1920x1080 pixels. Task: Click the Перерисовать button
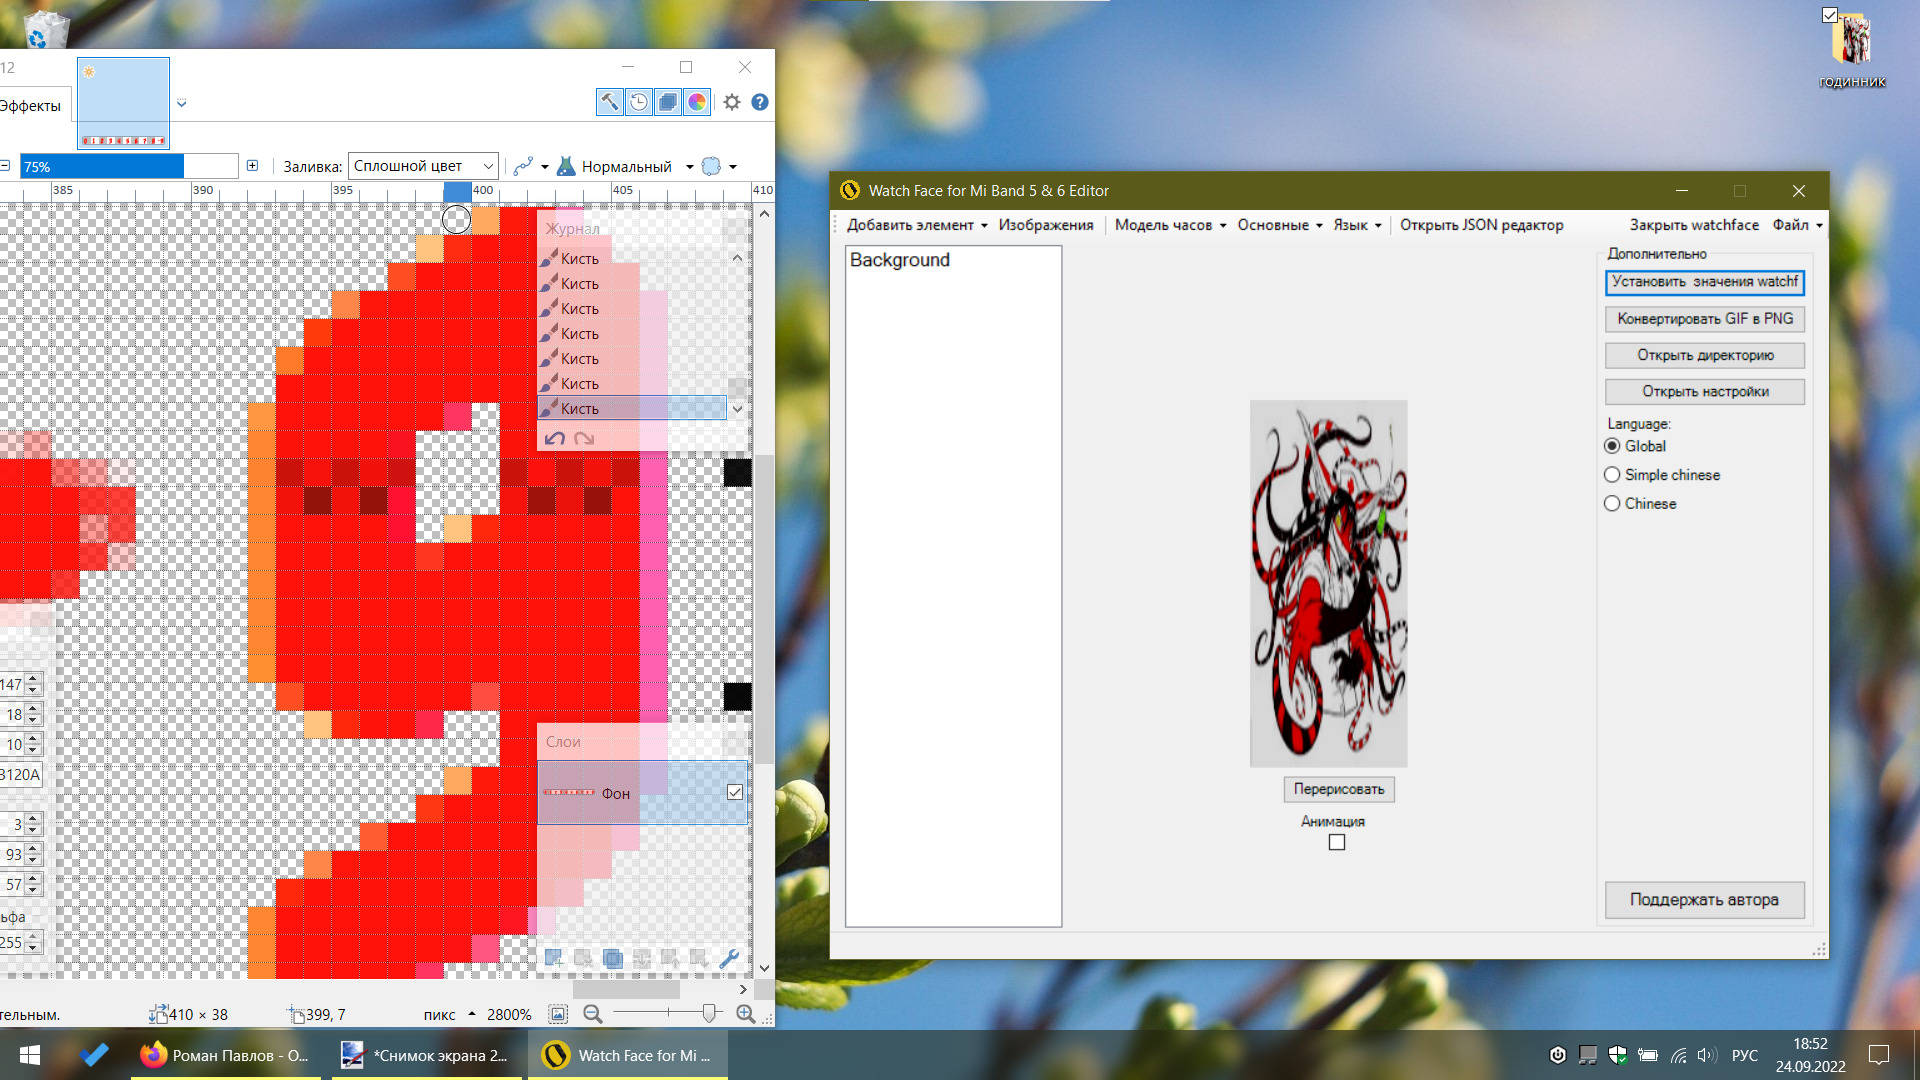[1338, 789]
